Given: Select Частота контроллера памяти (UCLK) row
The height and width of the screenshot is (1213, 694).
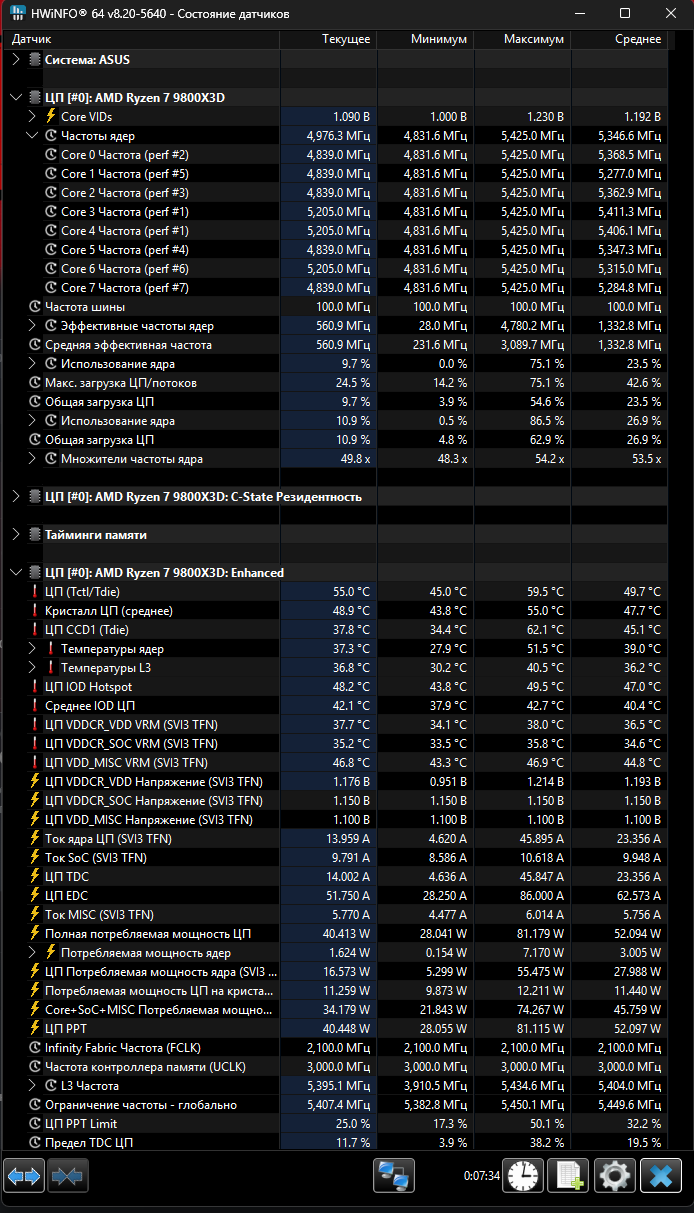Looking at the screenshot, I should coord(334,1067).
